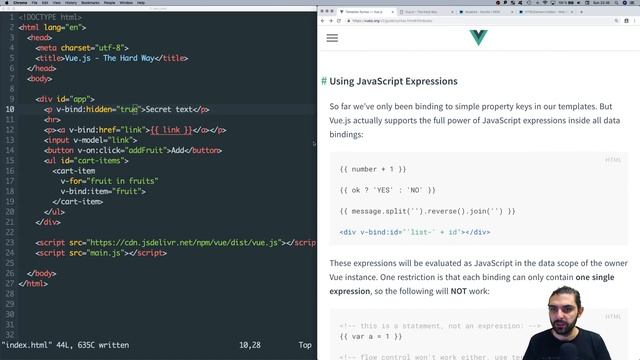640x360 pixels.
Task: Open the View menu
Action: tap(57, 2)
